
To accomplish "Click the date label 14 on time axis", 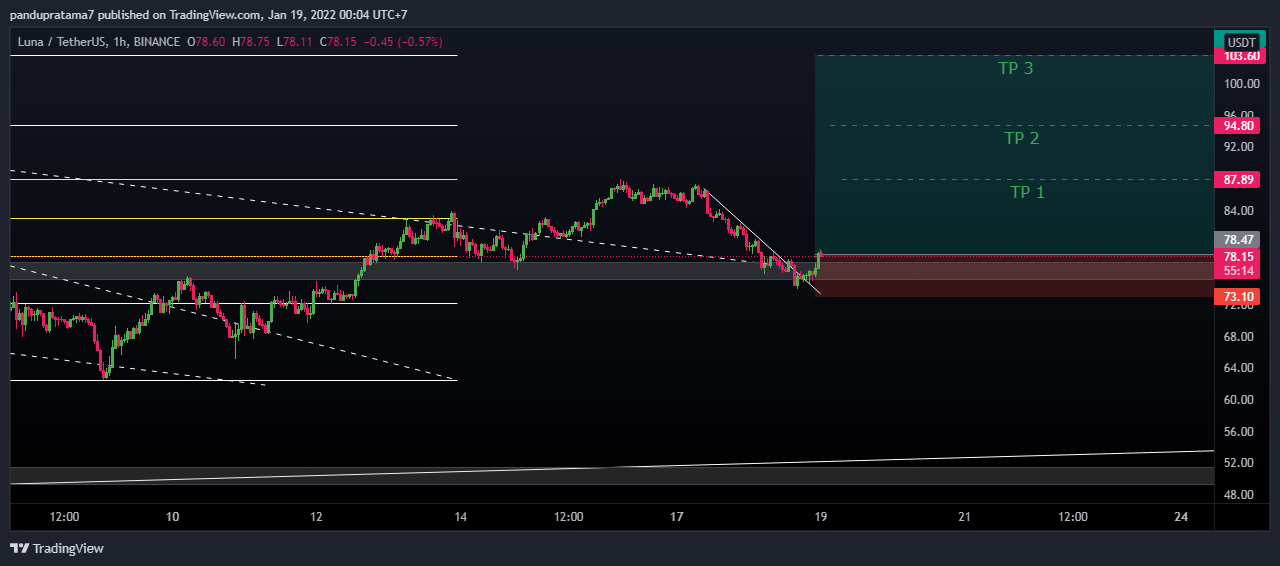I will 460,517.
